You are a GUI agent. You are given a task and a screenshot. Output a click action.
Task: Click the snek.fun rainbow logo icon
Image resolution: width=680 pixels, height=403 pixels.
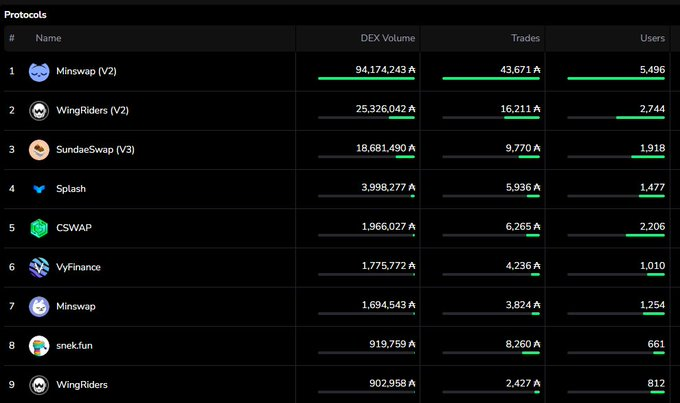click(x=39, y=346)
